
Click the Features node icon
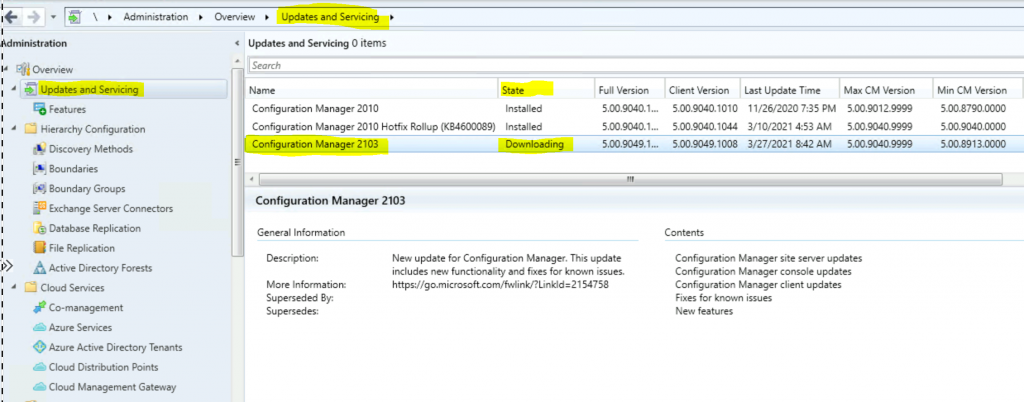tap(39, 109)
